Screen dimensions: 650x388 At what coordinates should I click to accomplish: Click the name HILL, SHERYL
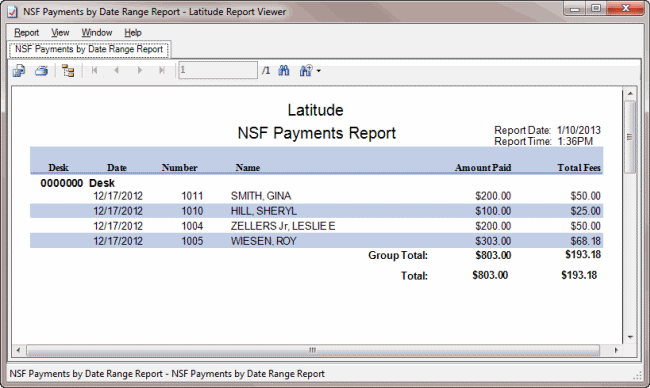(x=264, y=211)
